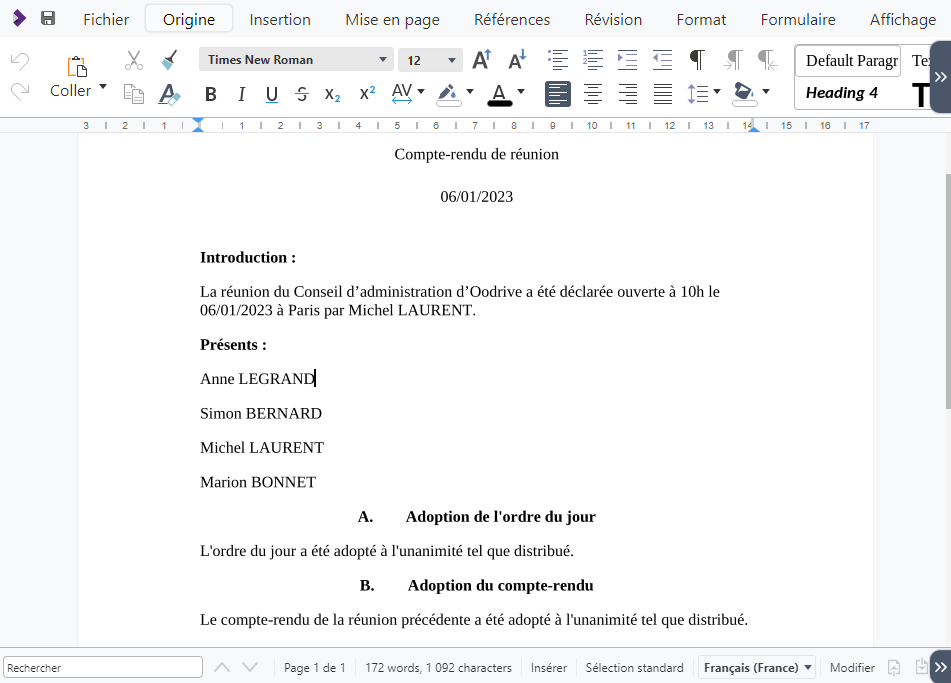Click the font color swatch button
The height and width of the screenshot is (683, 951).
click(500, 94)
